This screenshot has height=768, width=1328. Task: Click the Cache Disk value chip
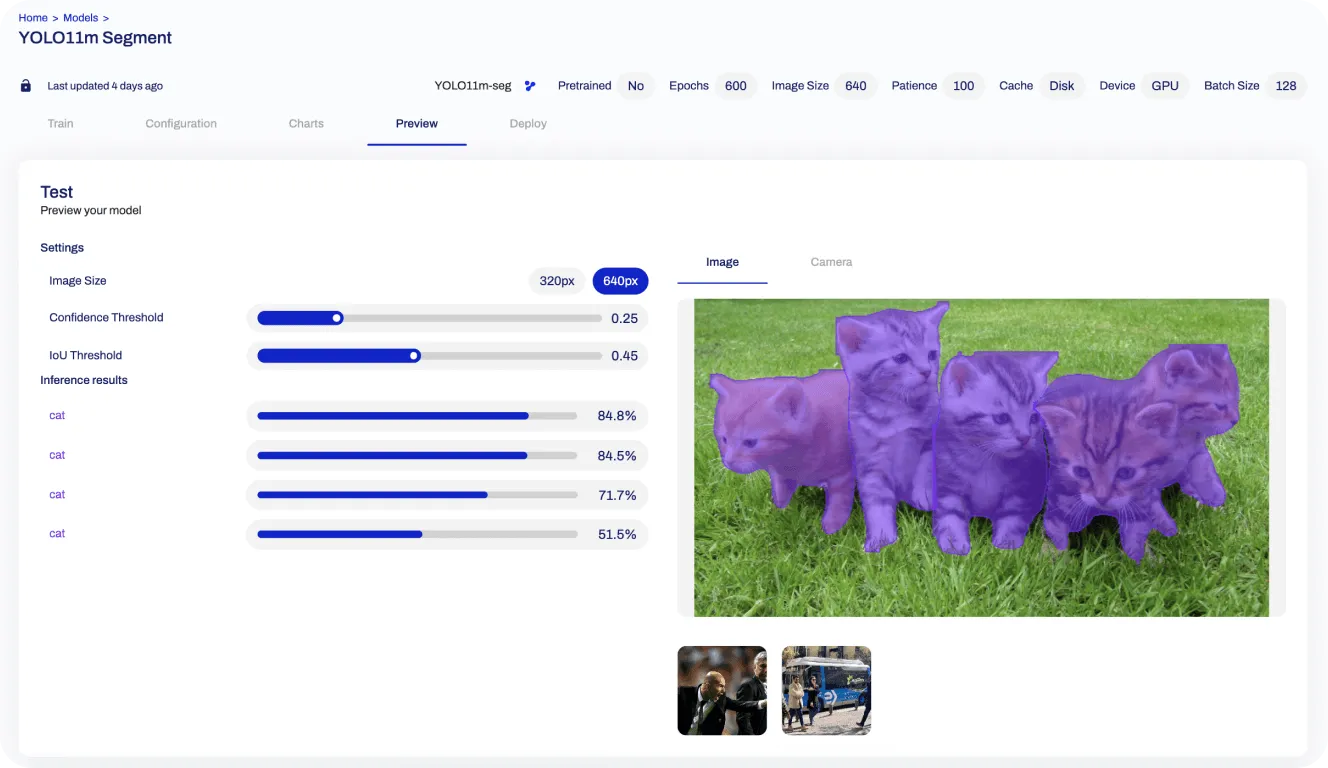click(1062, 86)
